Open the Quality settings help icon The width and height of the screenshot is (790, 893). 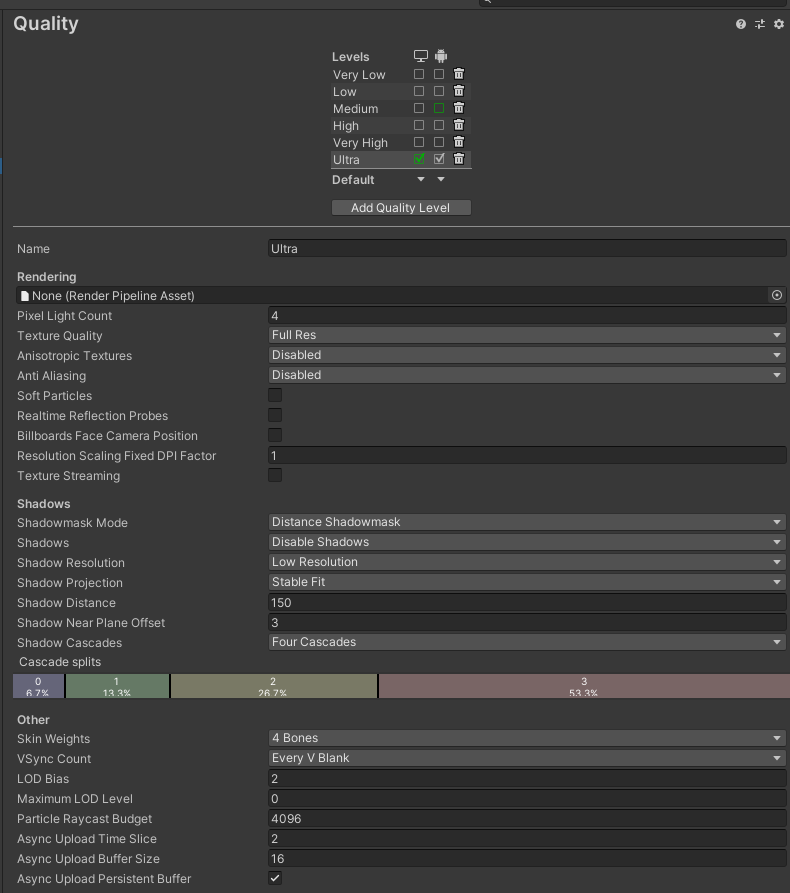741,24
